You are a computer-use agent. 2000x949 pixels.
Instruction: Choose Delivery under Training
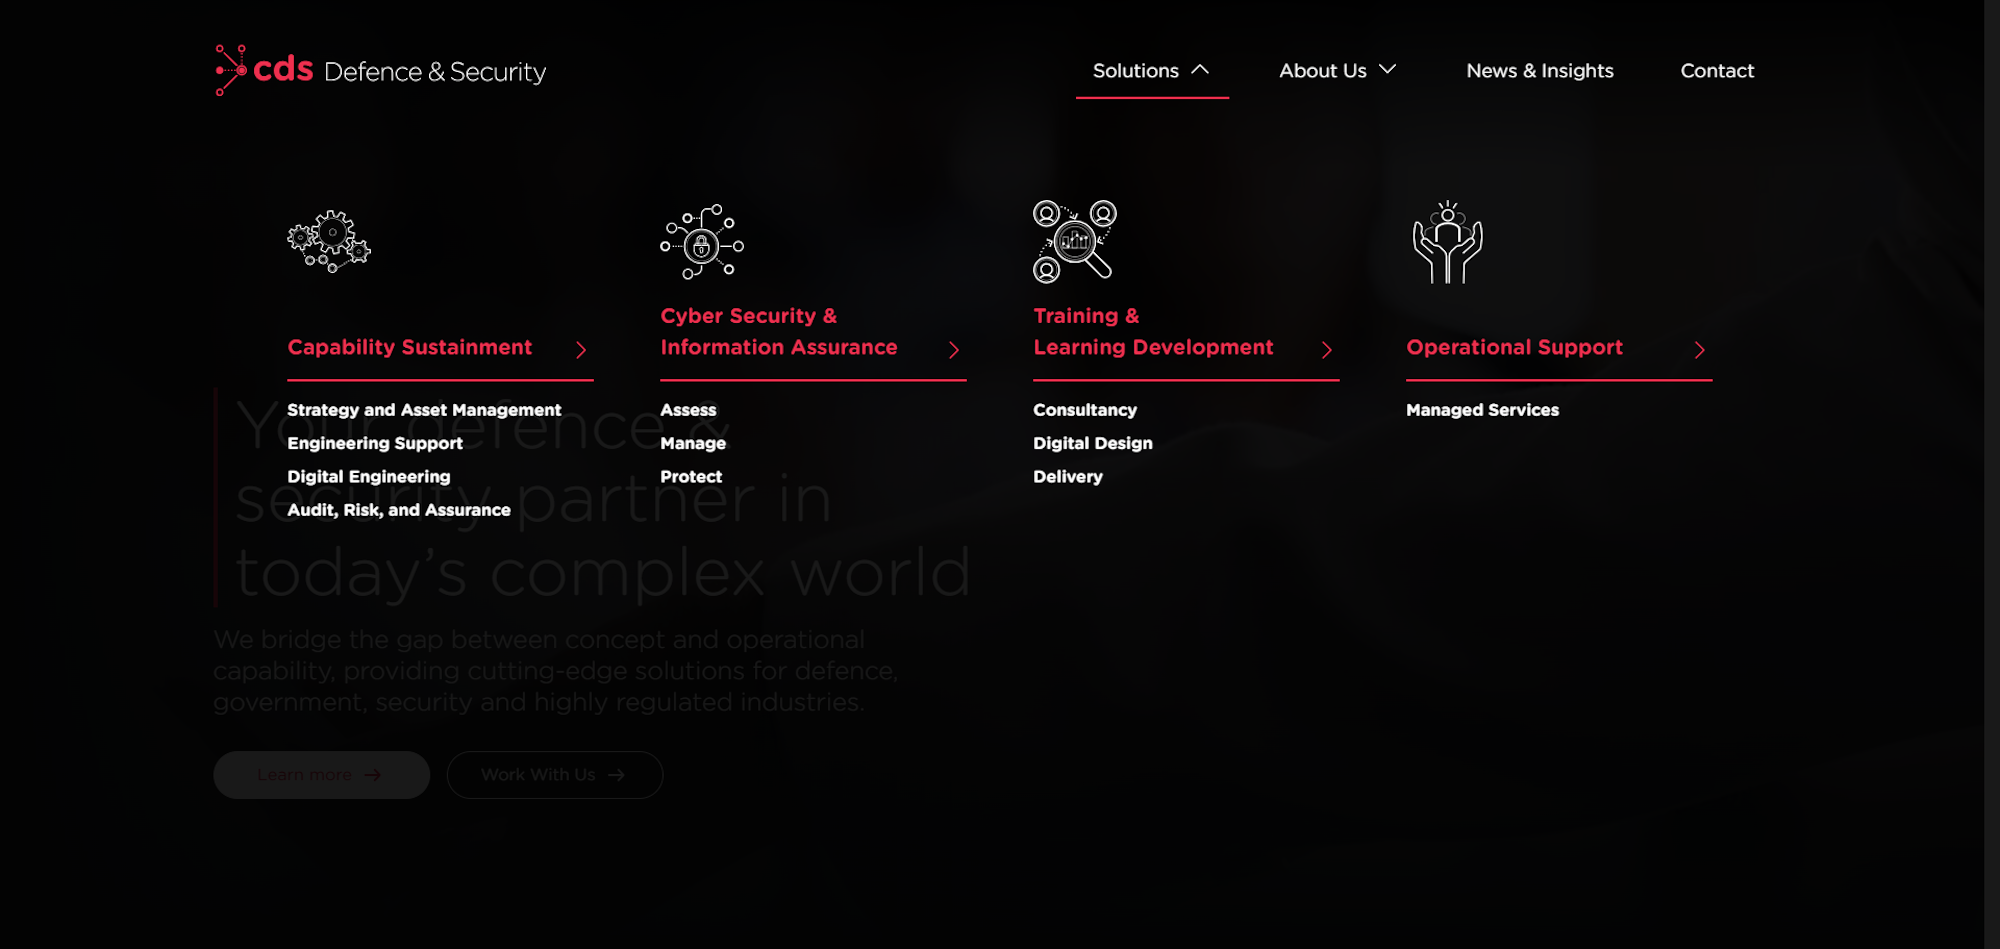coord(1068,477)
